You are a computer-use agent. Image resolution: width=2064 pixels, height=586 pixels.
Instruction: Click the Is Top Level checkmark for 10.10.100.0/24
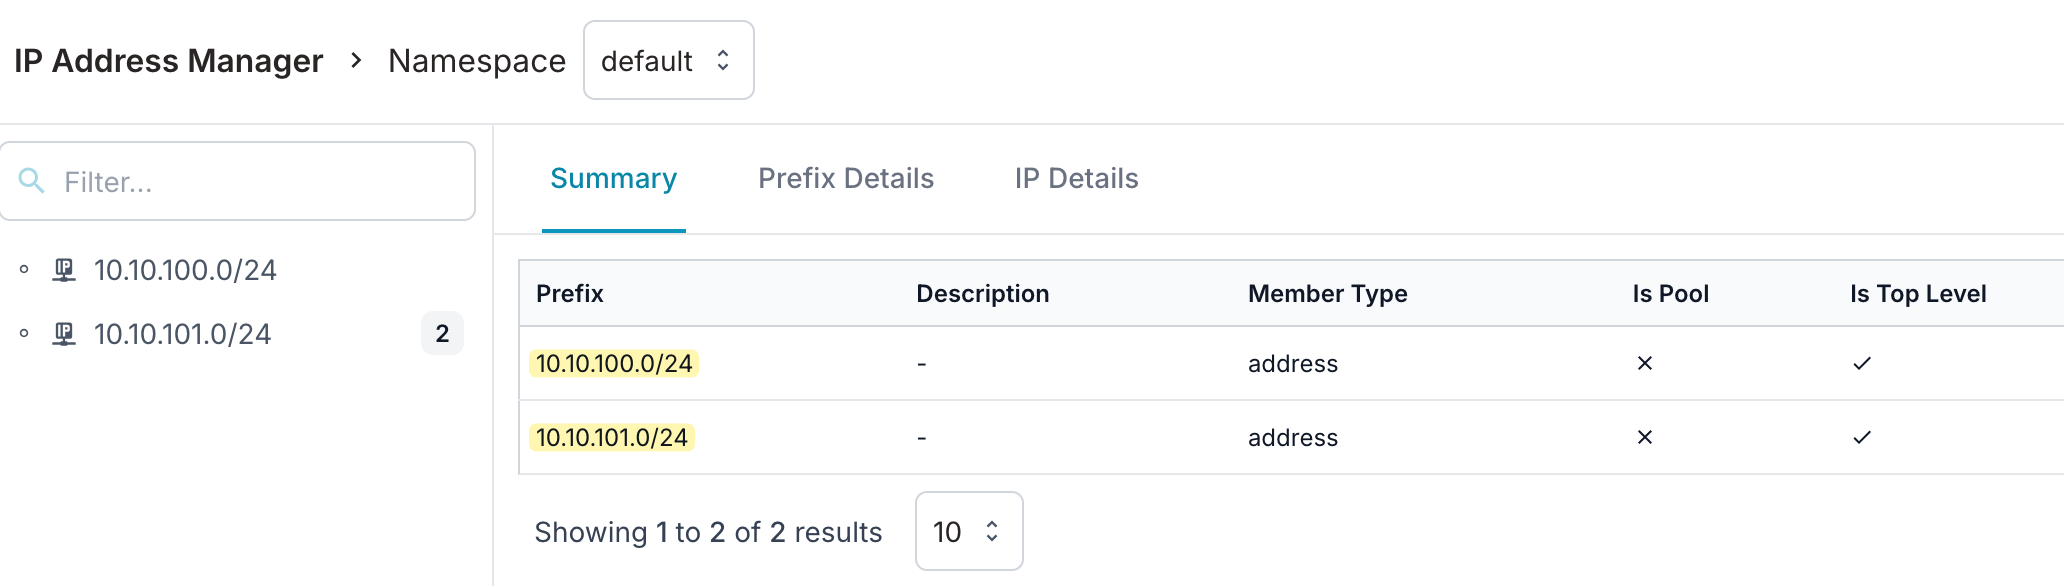[x=1861, y=363]
